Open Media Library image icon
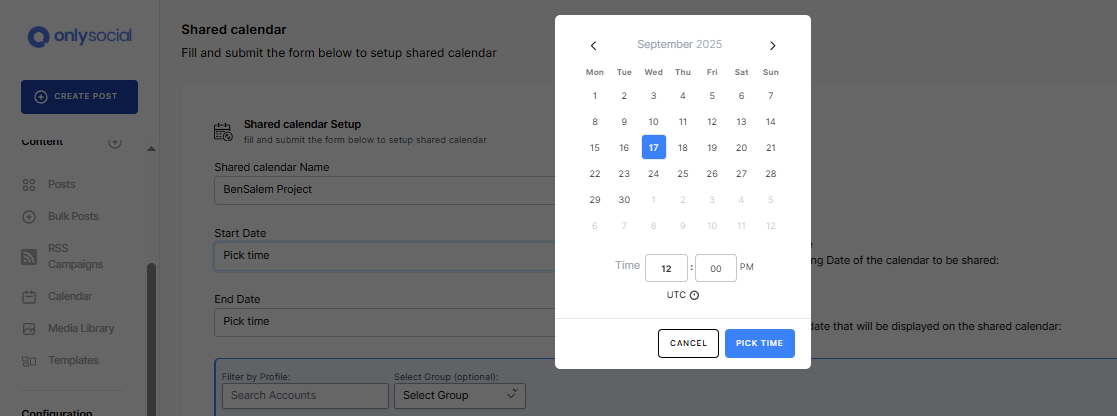 pos(29,329)
